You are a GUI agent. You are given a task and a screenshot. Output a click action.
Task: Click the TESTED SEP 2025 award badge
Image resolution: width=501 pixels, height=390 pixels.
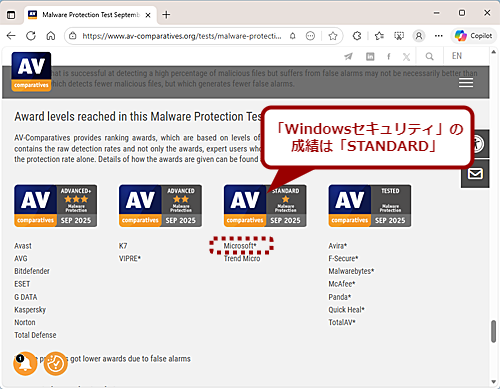(x=370, y=206)
